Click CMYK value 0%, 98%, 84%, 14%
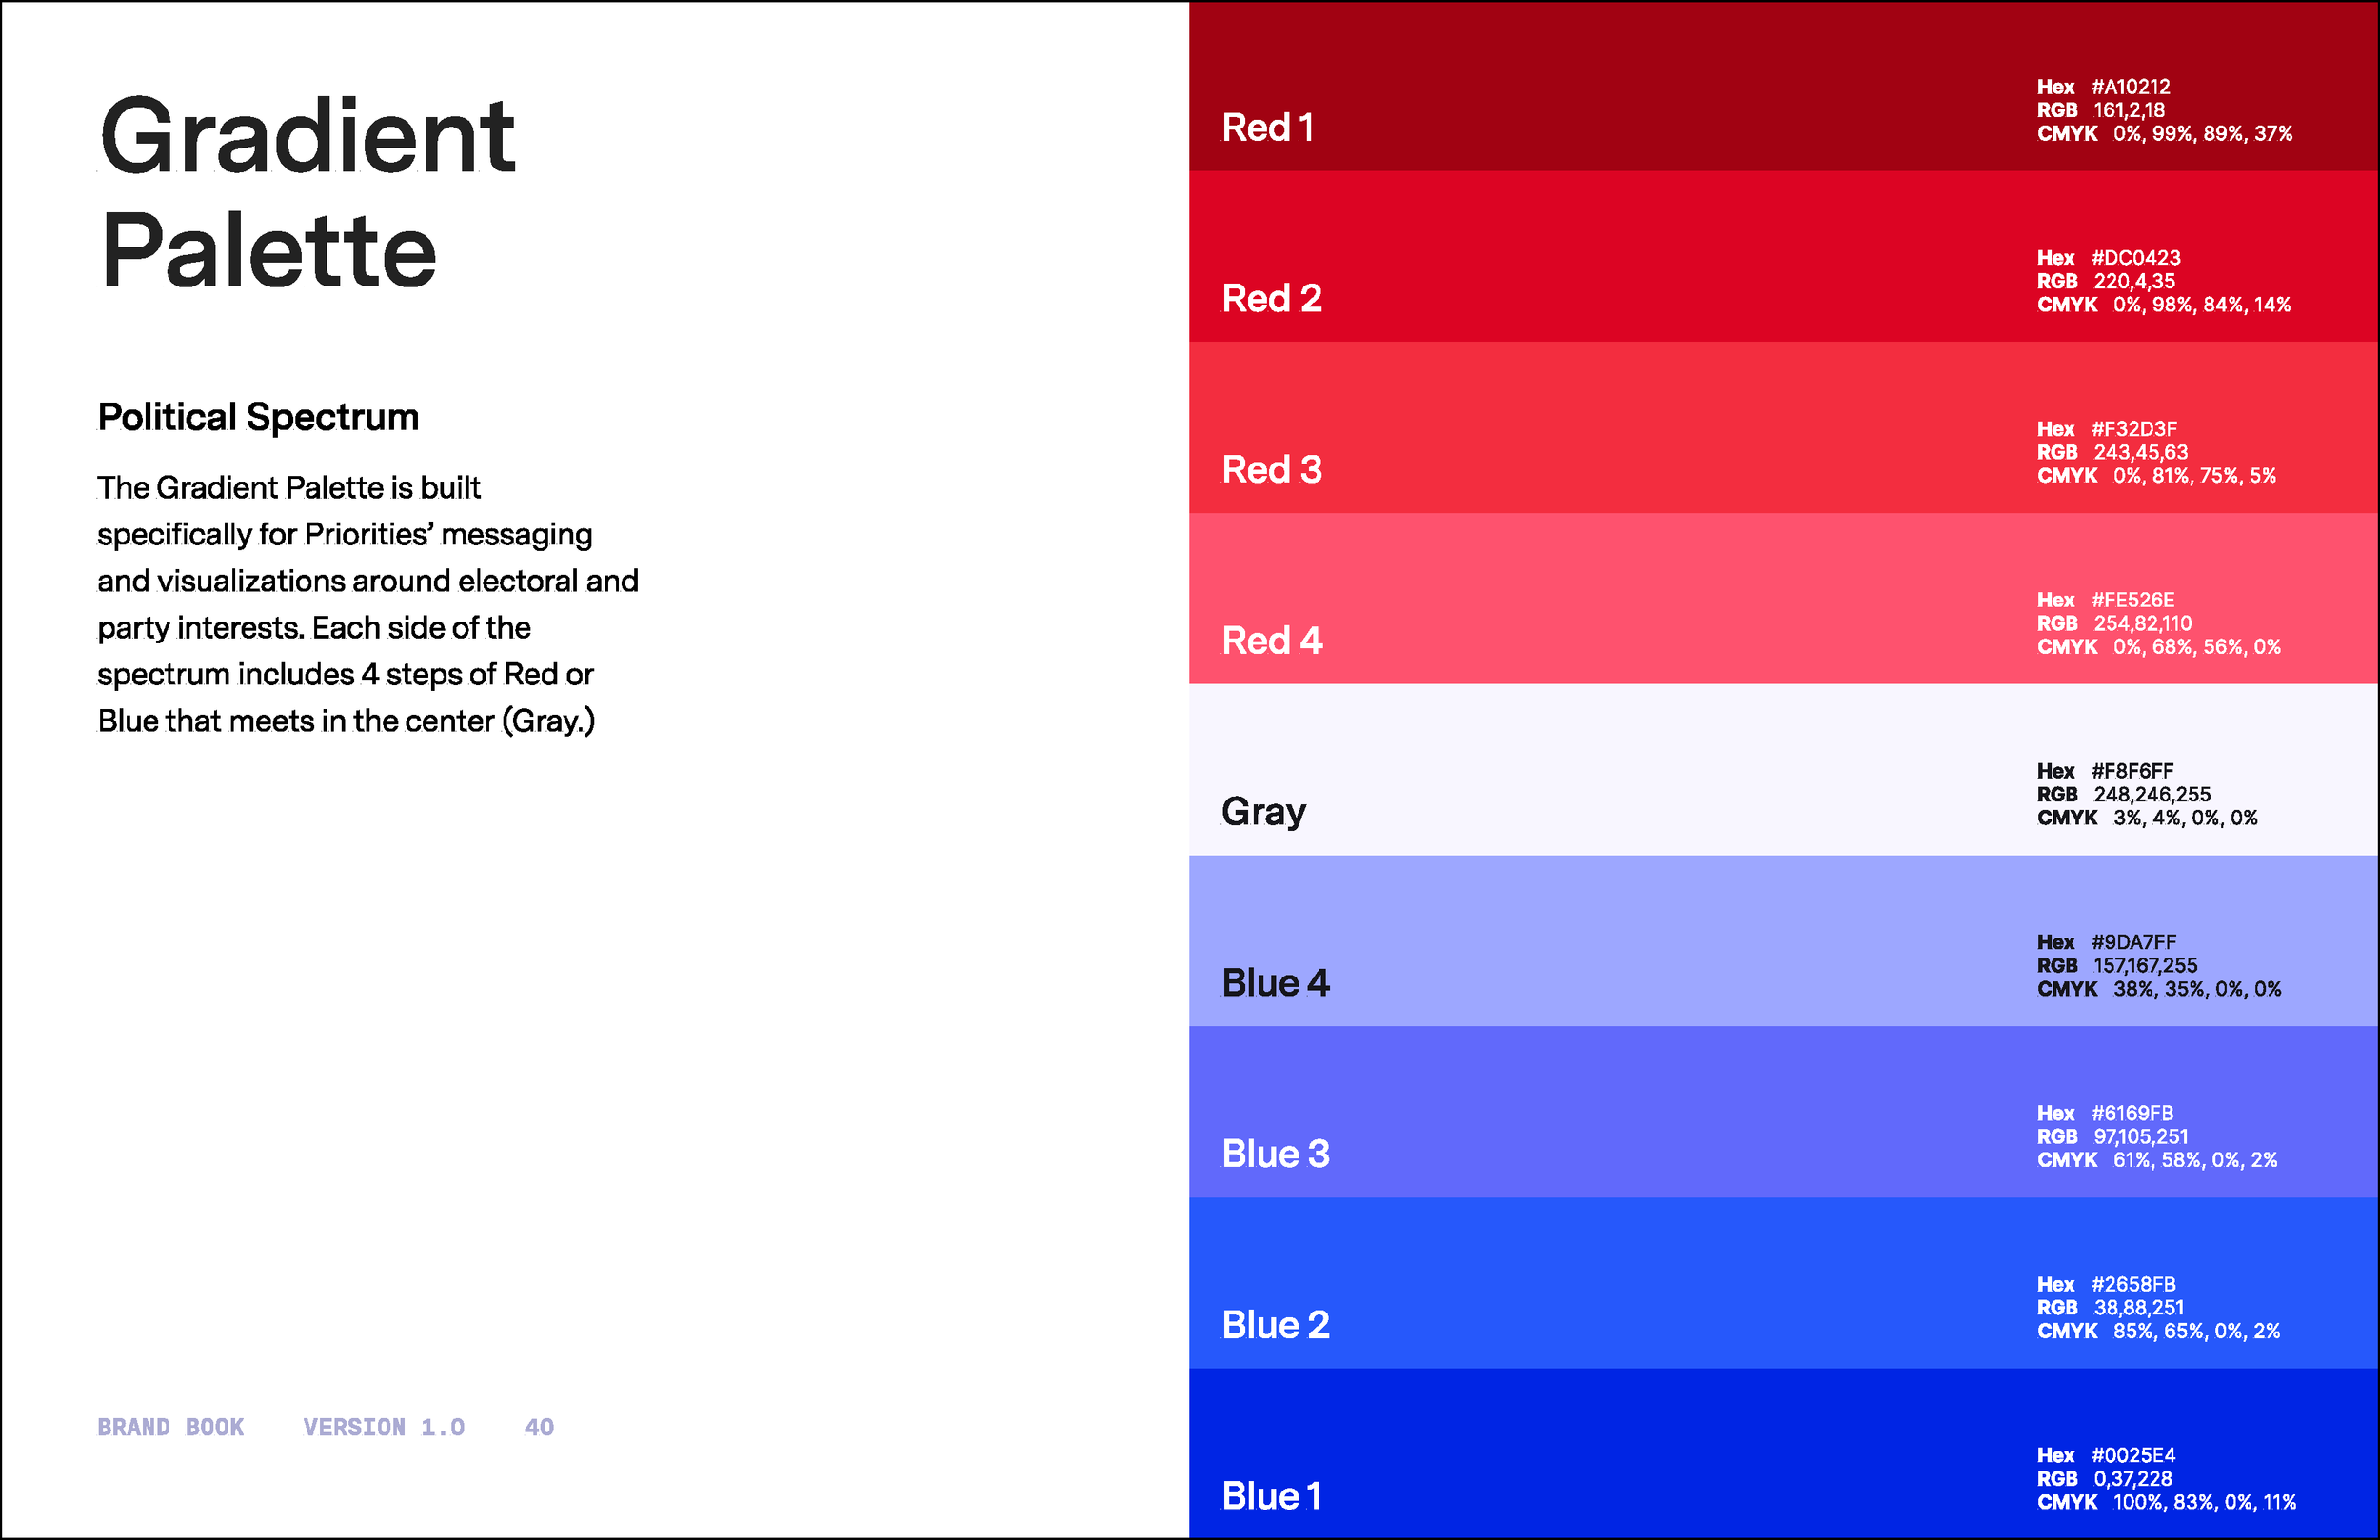 [x=2202, y=305]
